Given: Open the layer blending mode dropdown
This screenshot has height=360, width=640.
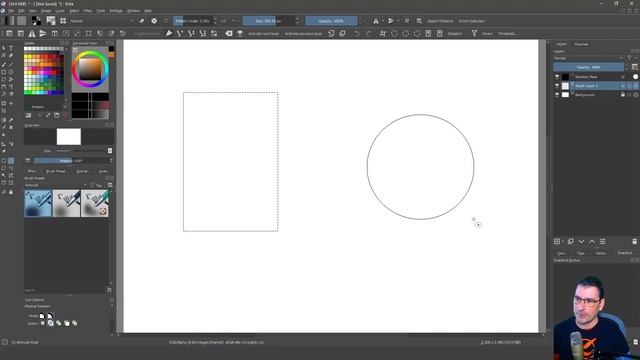Looking at the screenshot, I should [589, 58].
